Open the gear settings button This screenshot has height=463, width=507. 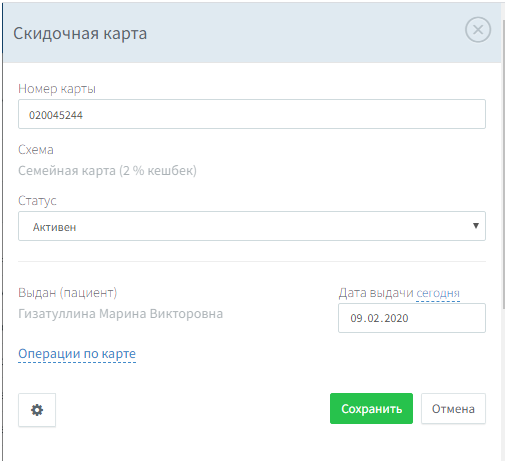click(37, 410)
